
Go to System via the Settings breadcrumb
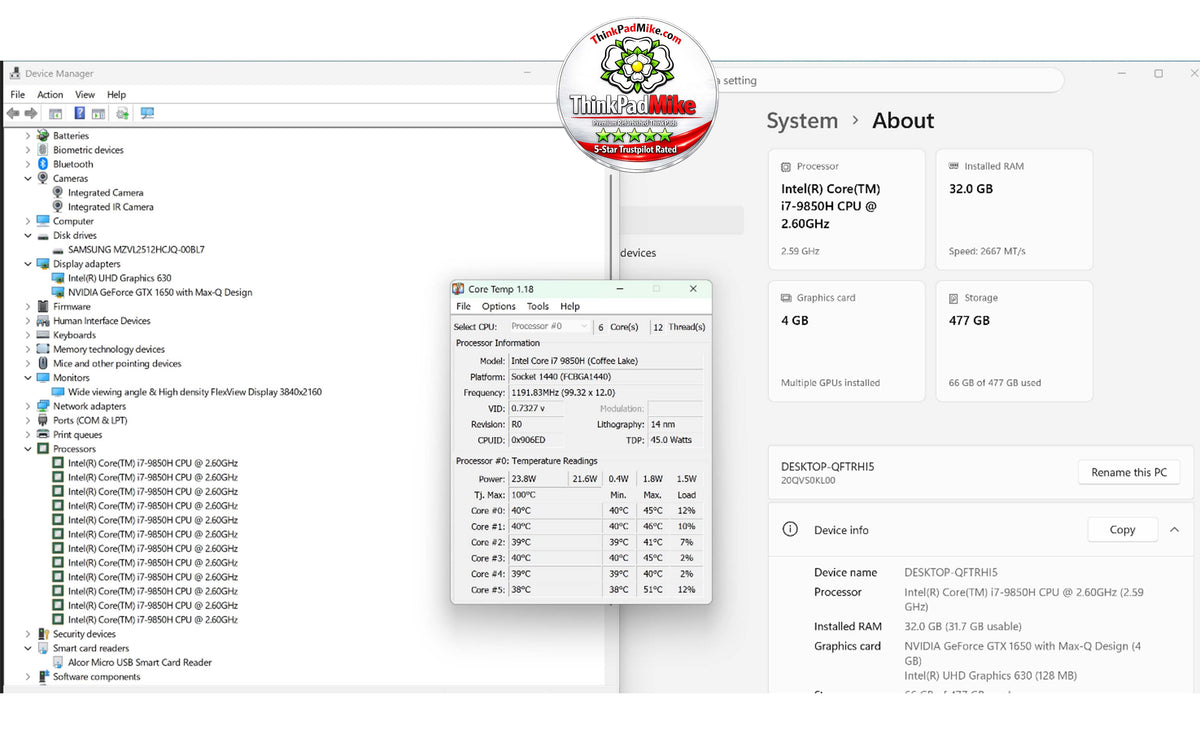[802, 121]
